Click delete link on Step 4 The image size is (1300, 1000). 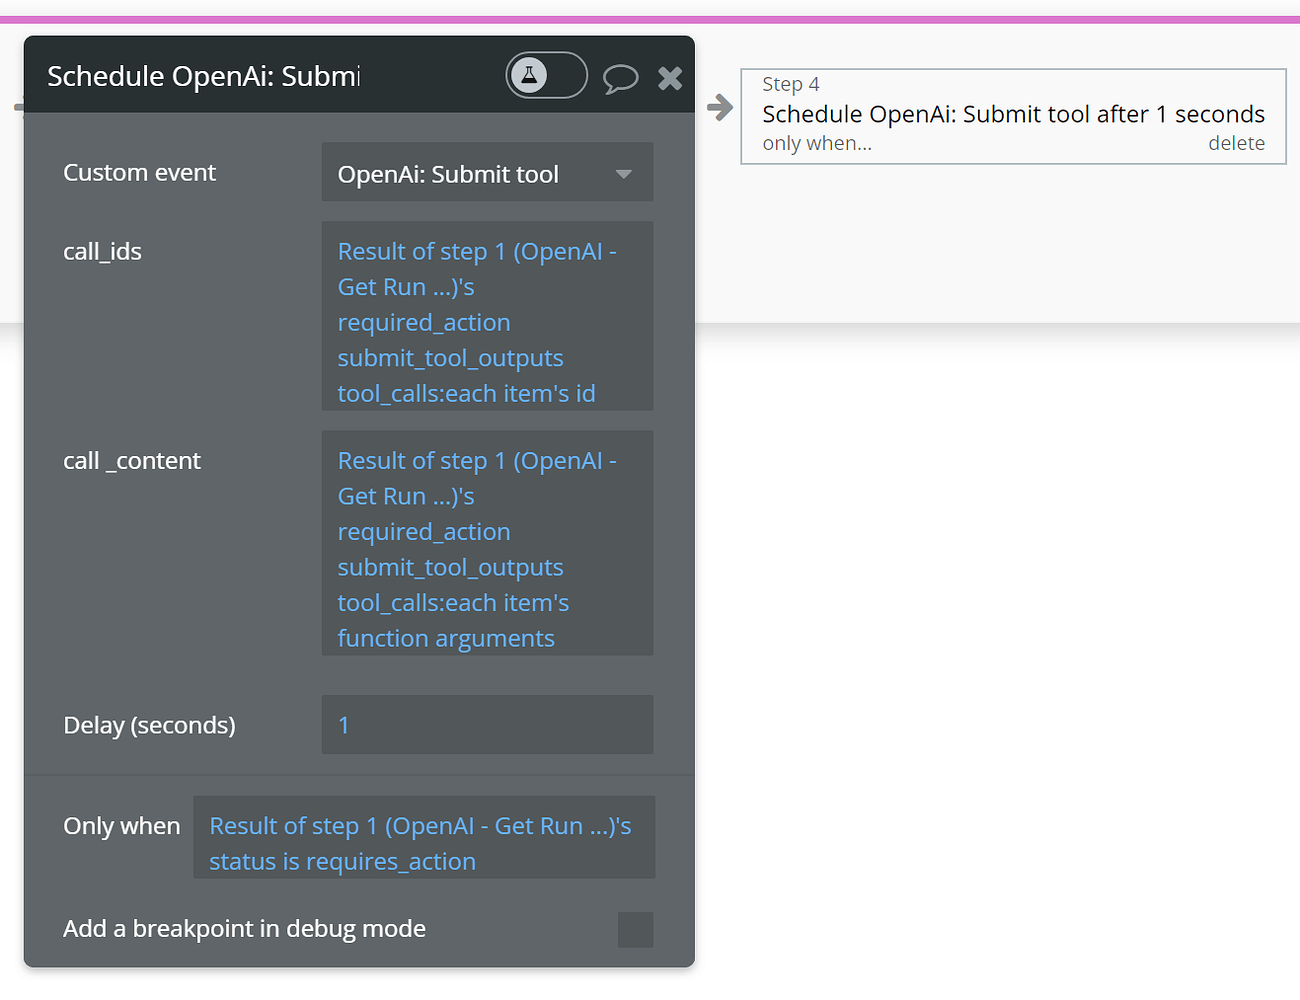(x=1236, y=143)
